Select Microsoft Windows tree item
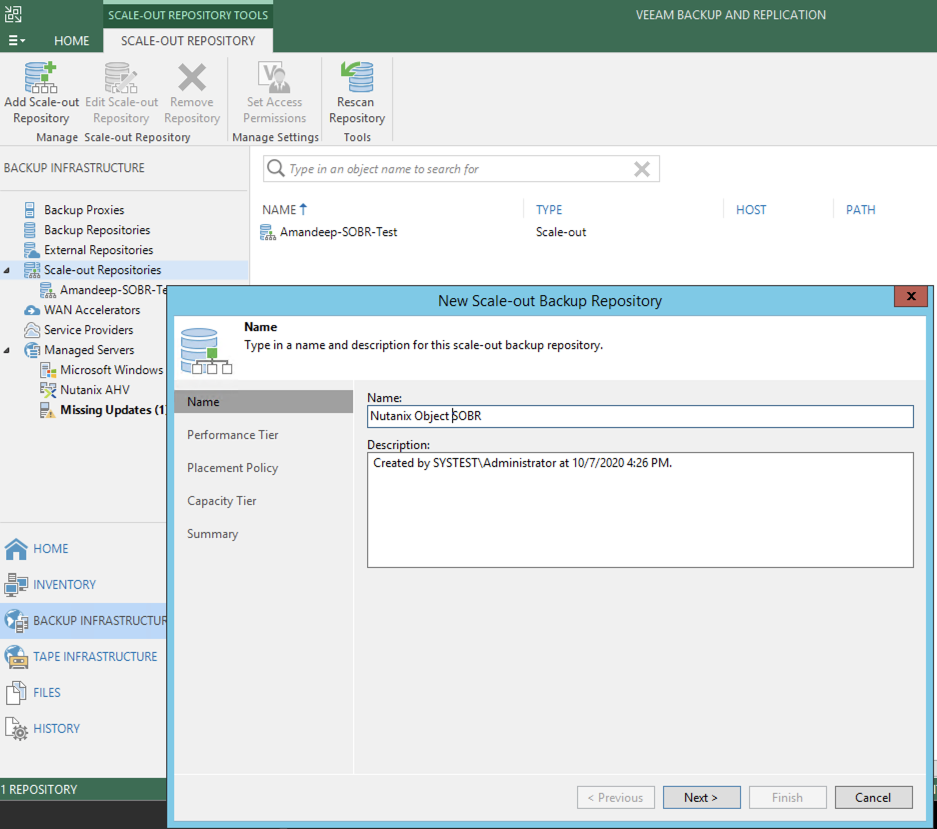Viewport: 937px width, 829px height. [x=111, y=370]
